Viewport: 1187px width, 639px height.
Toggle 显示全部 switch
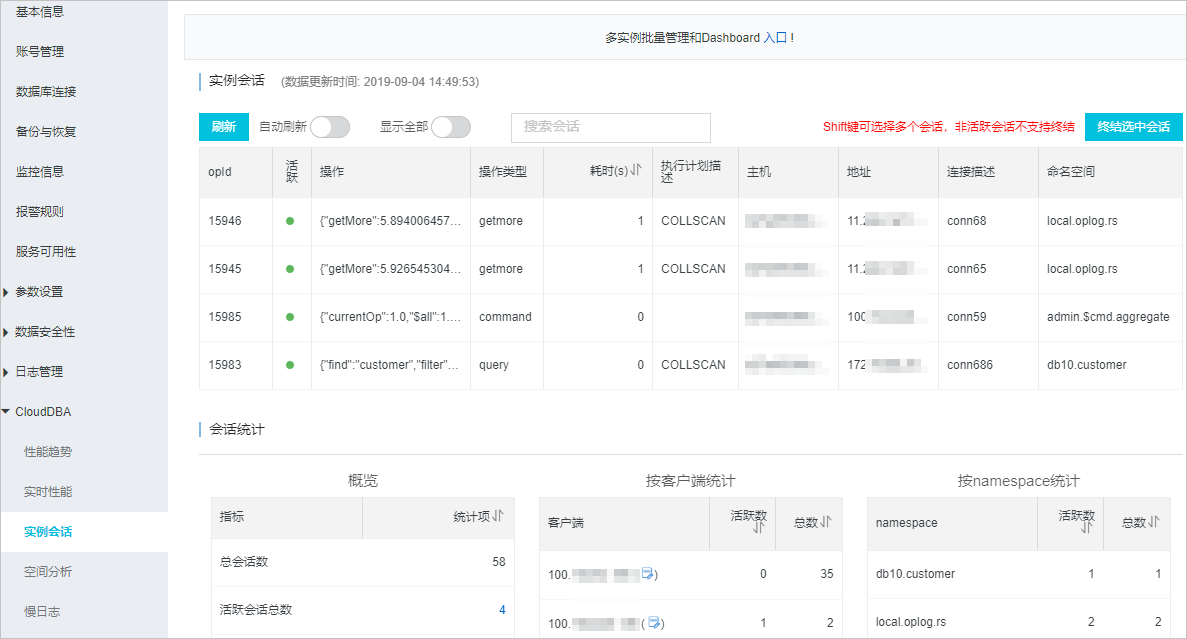point(451,126)
